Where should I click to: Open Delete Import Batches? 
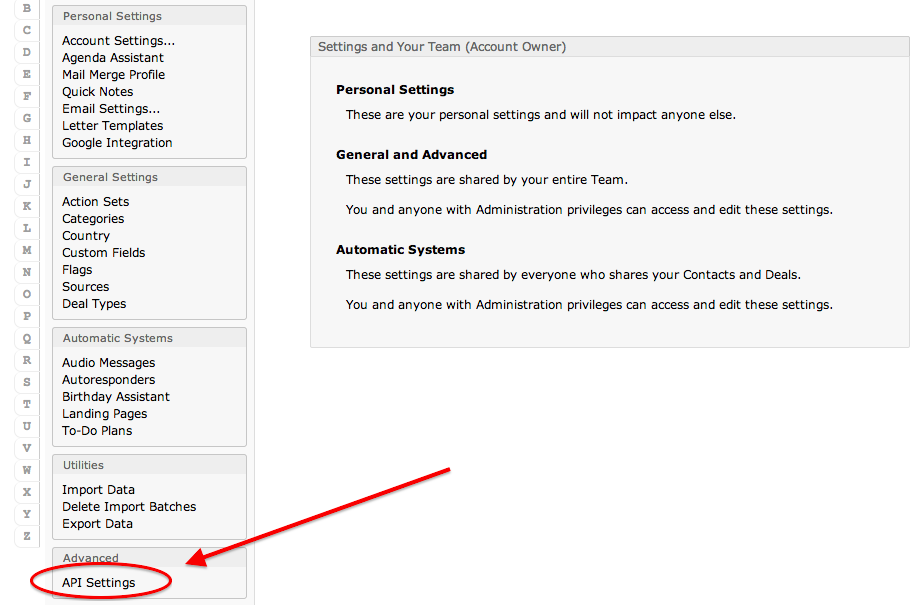(129, 507)
